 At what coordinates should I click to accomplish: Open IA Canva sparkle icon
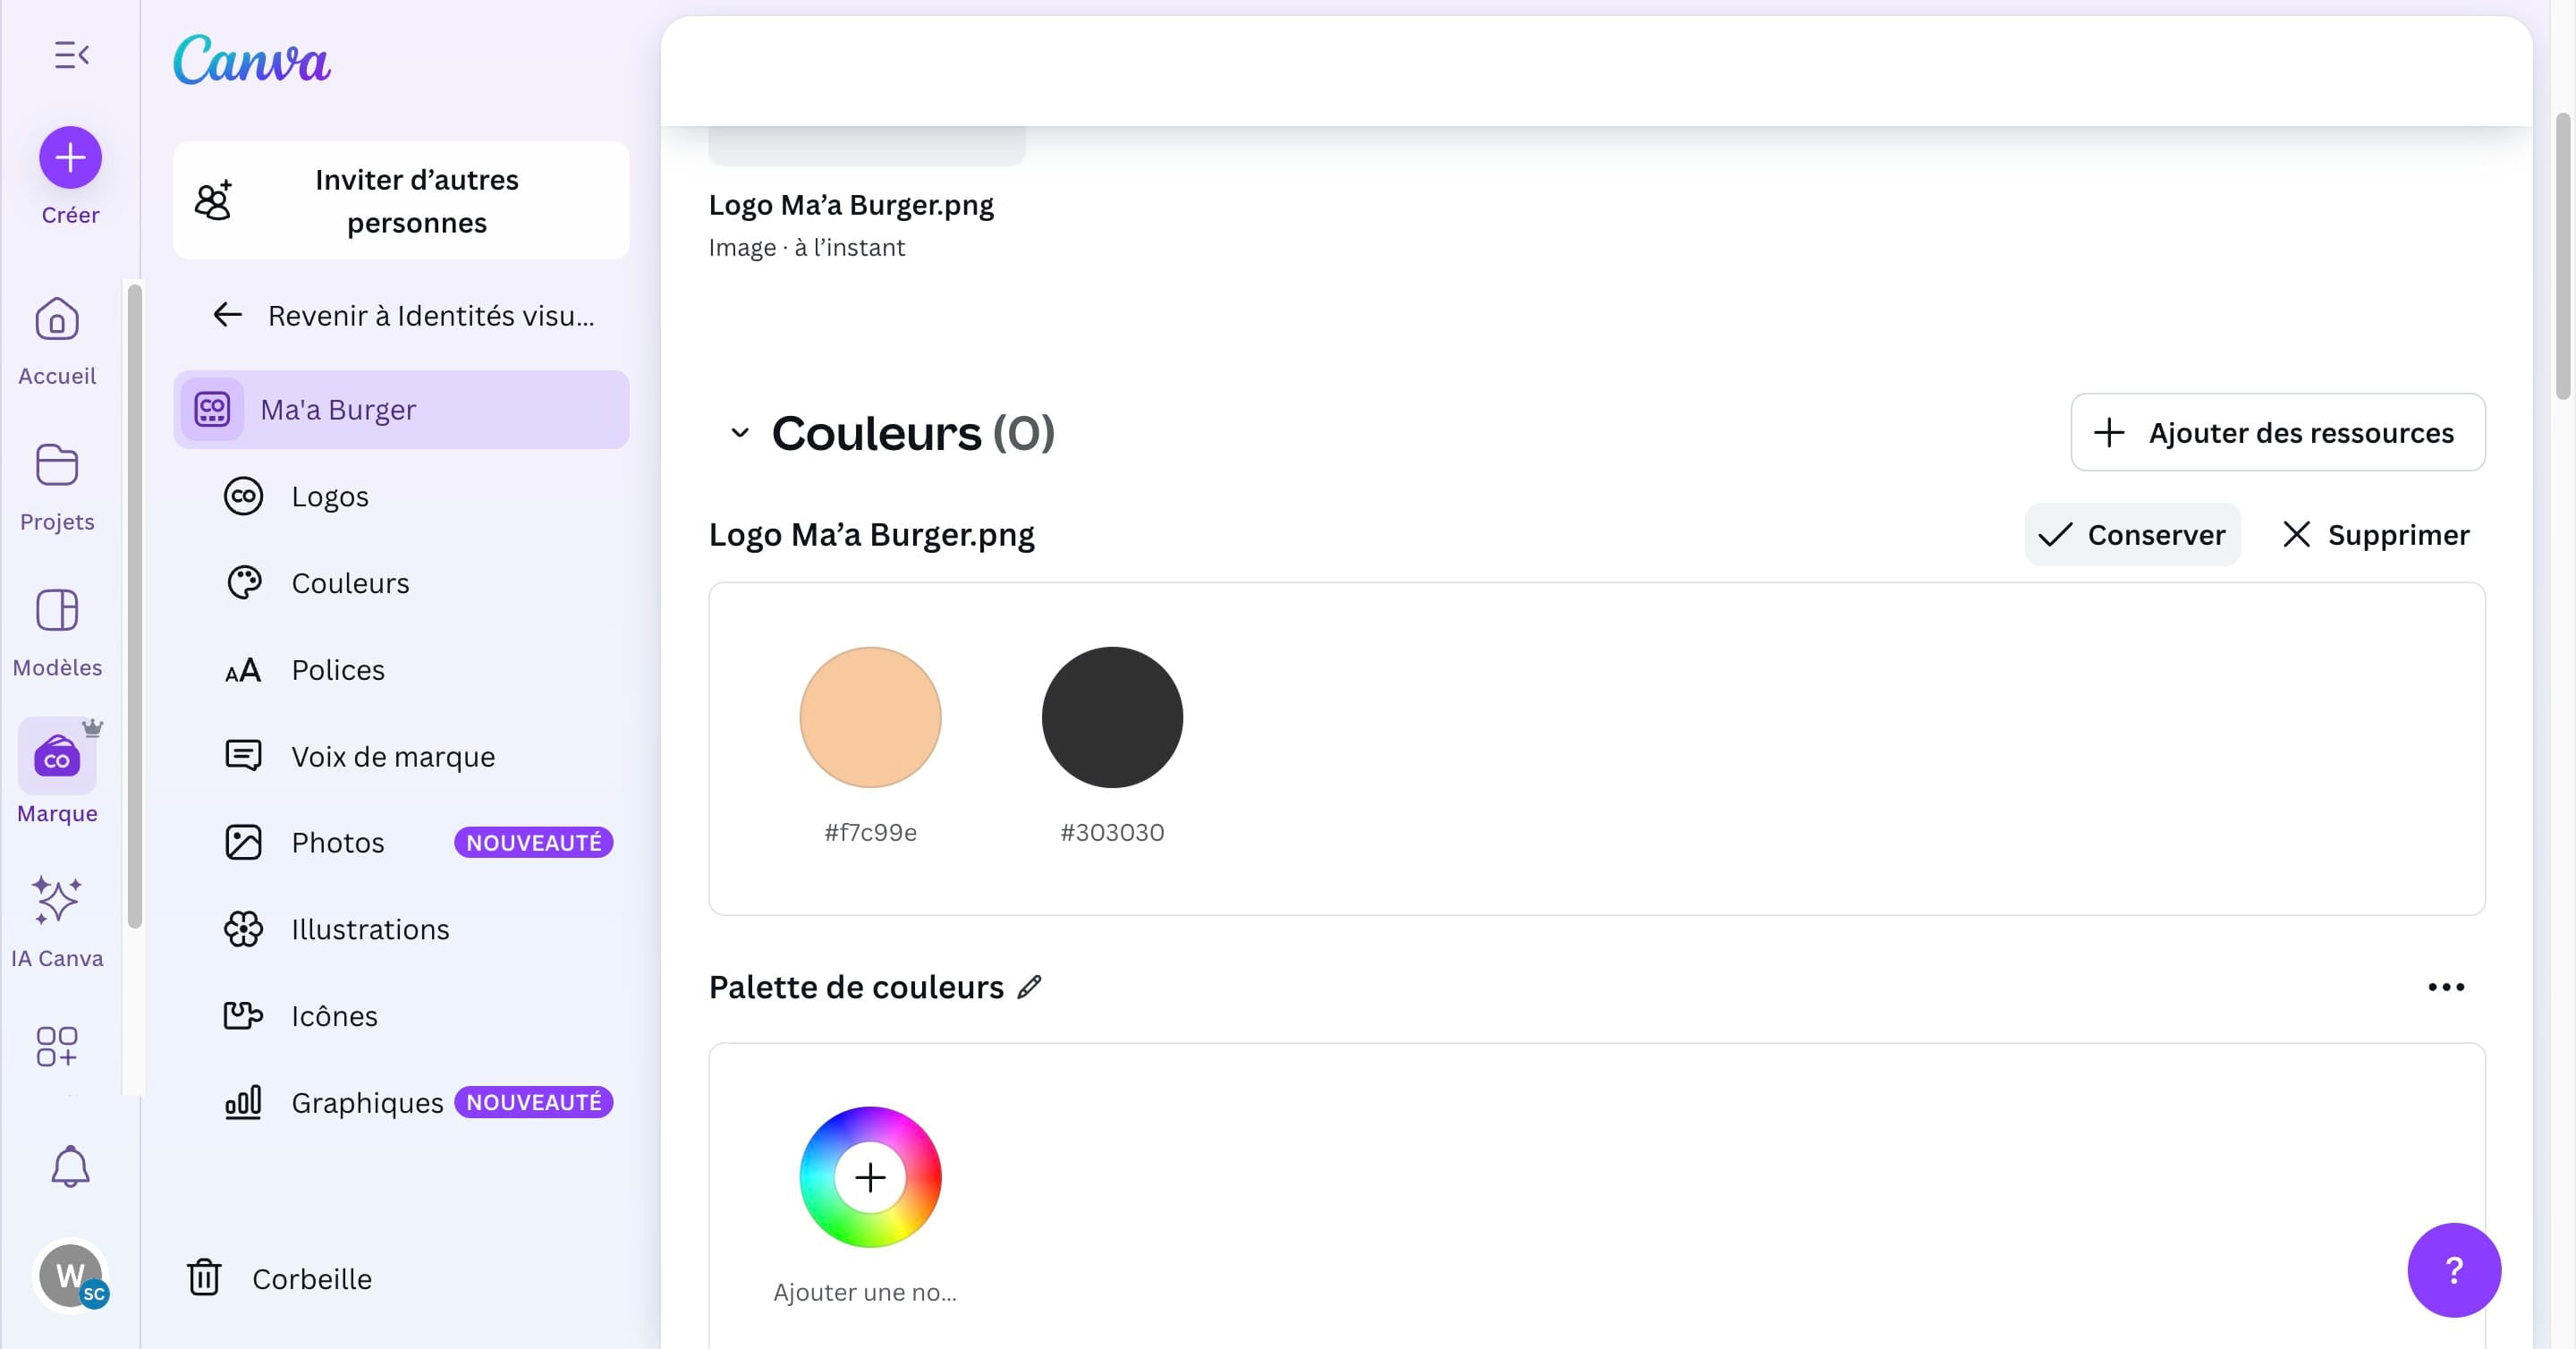57,900
